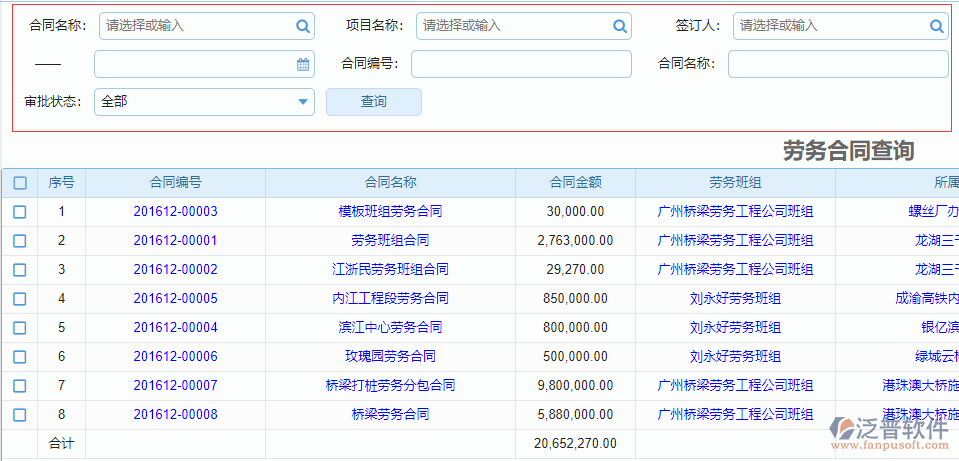The height and width of the screenshot is (461, 959).
Task: Click the 序号 column header
Action: coord(61,183)
